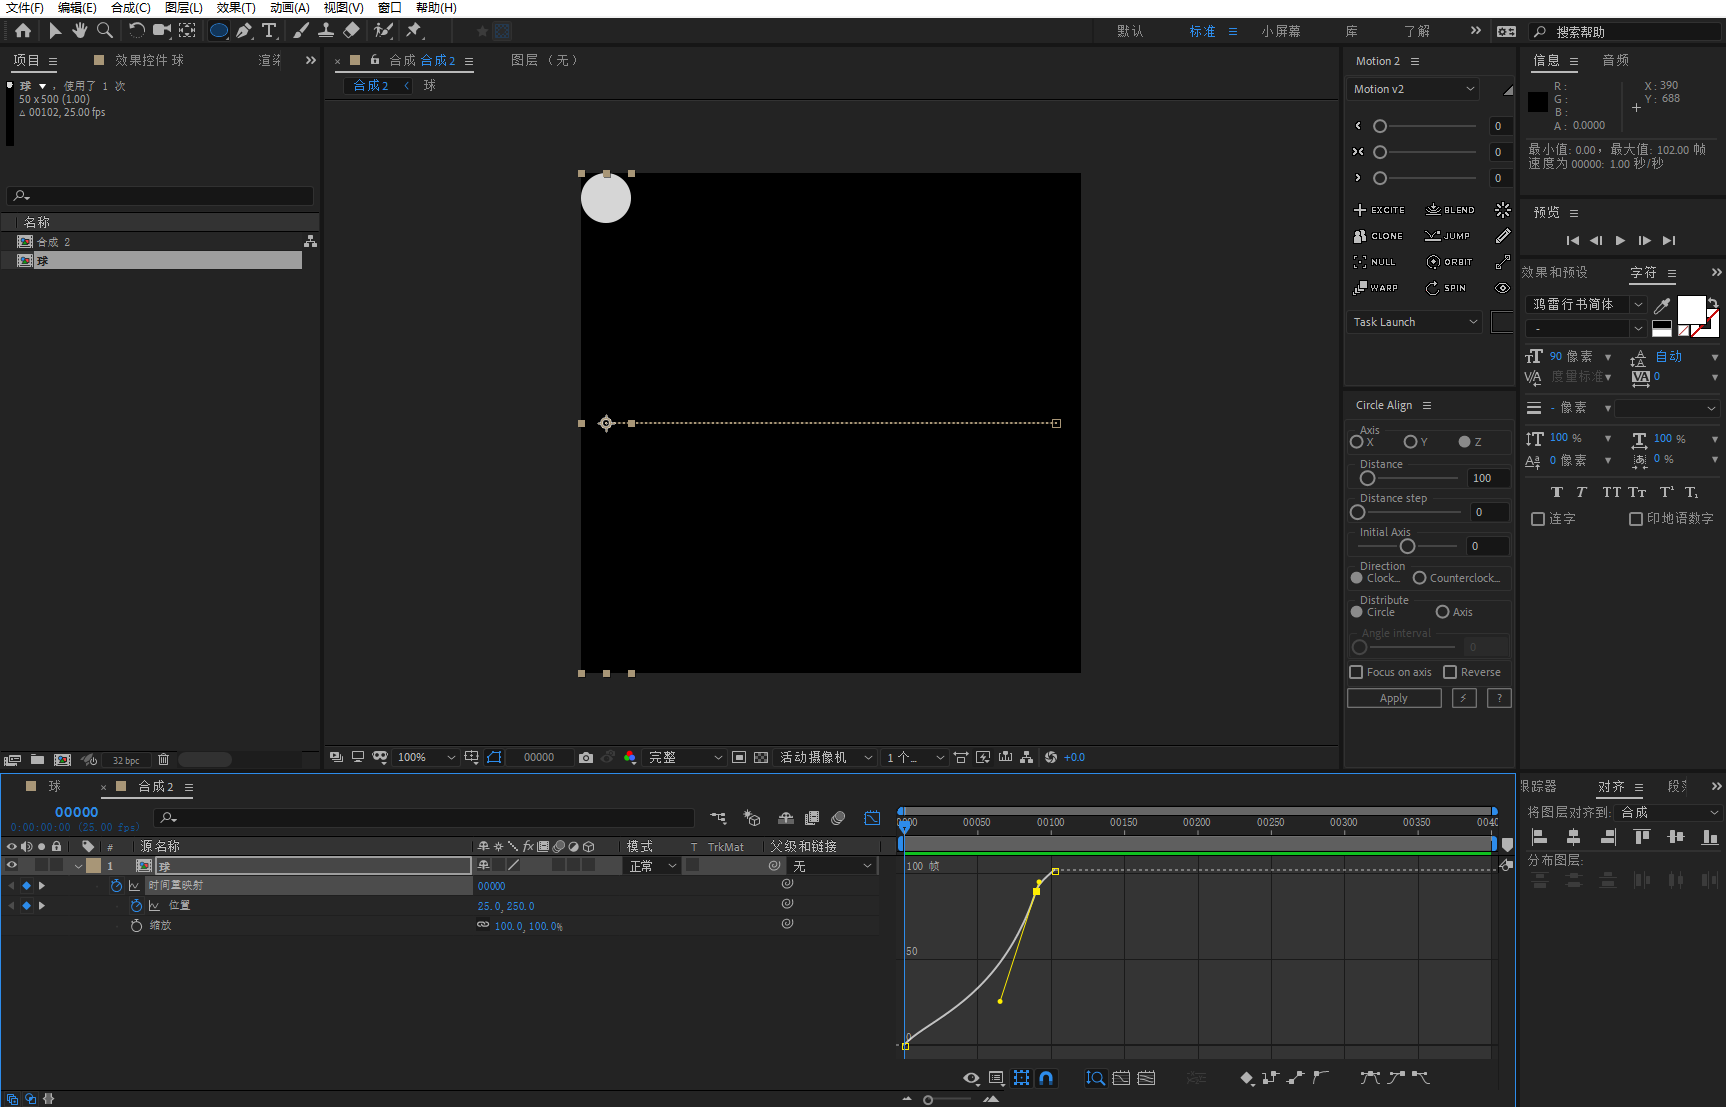This screenshot has width=1726, height=1107.
Task: Open the 合成(C) menu
Action: 131,8
